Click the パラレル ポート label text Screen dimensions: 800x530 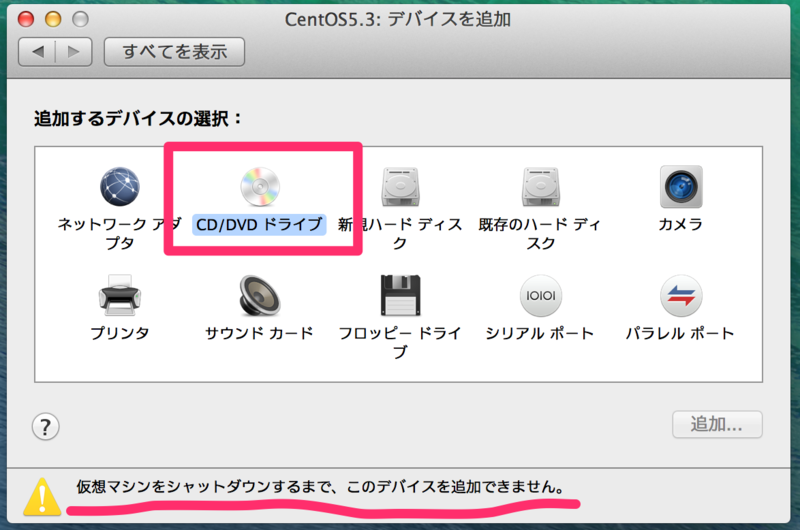680,333
